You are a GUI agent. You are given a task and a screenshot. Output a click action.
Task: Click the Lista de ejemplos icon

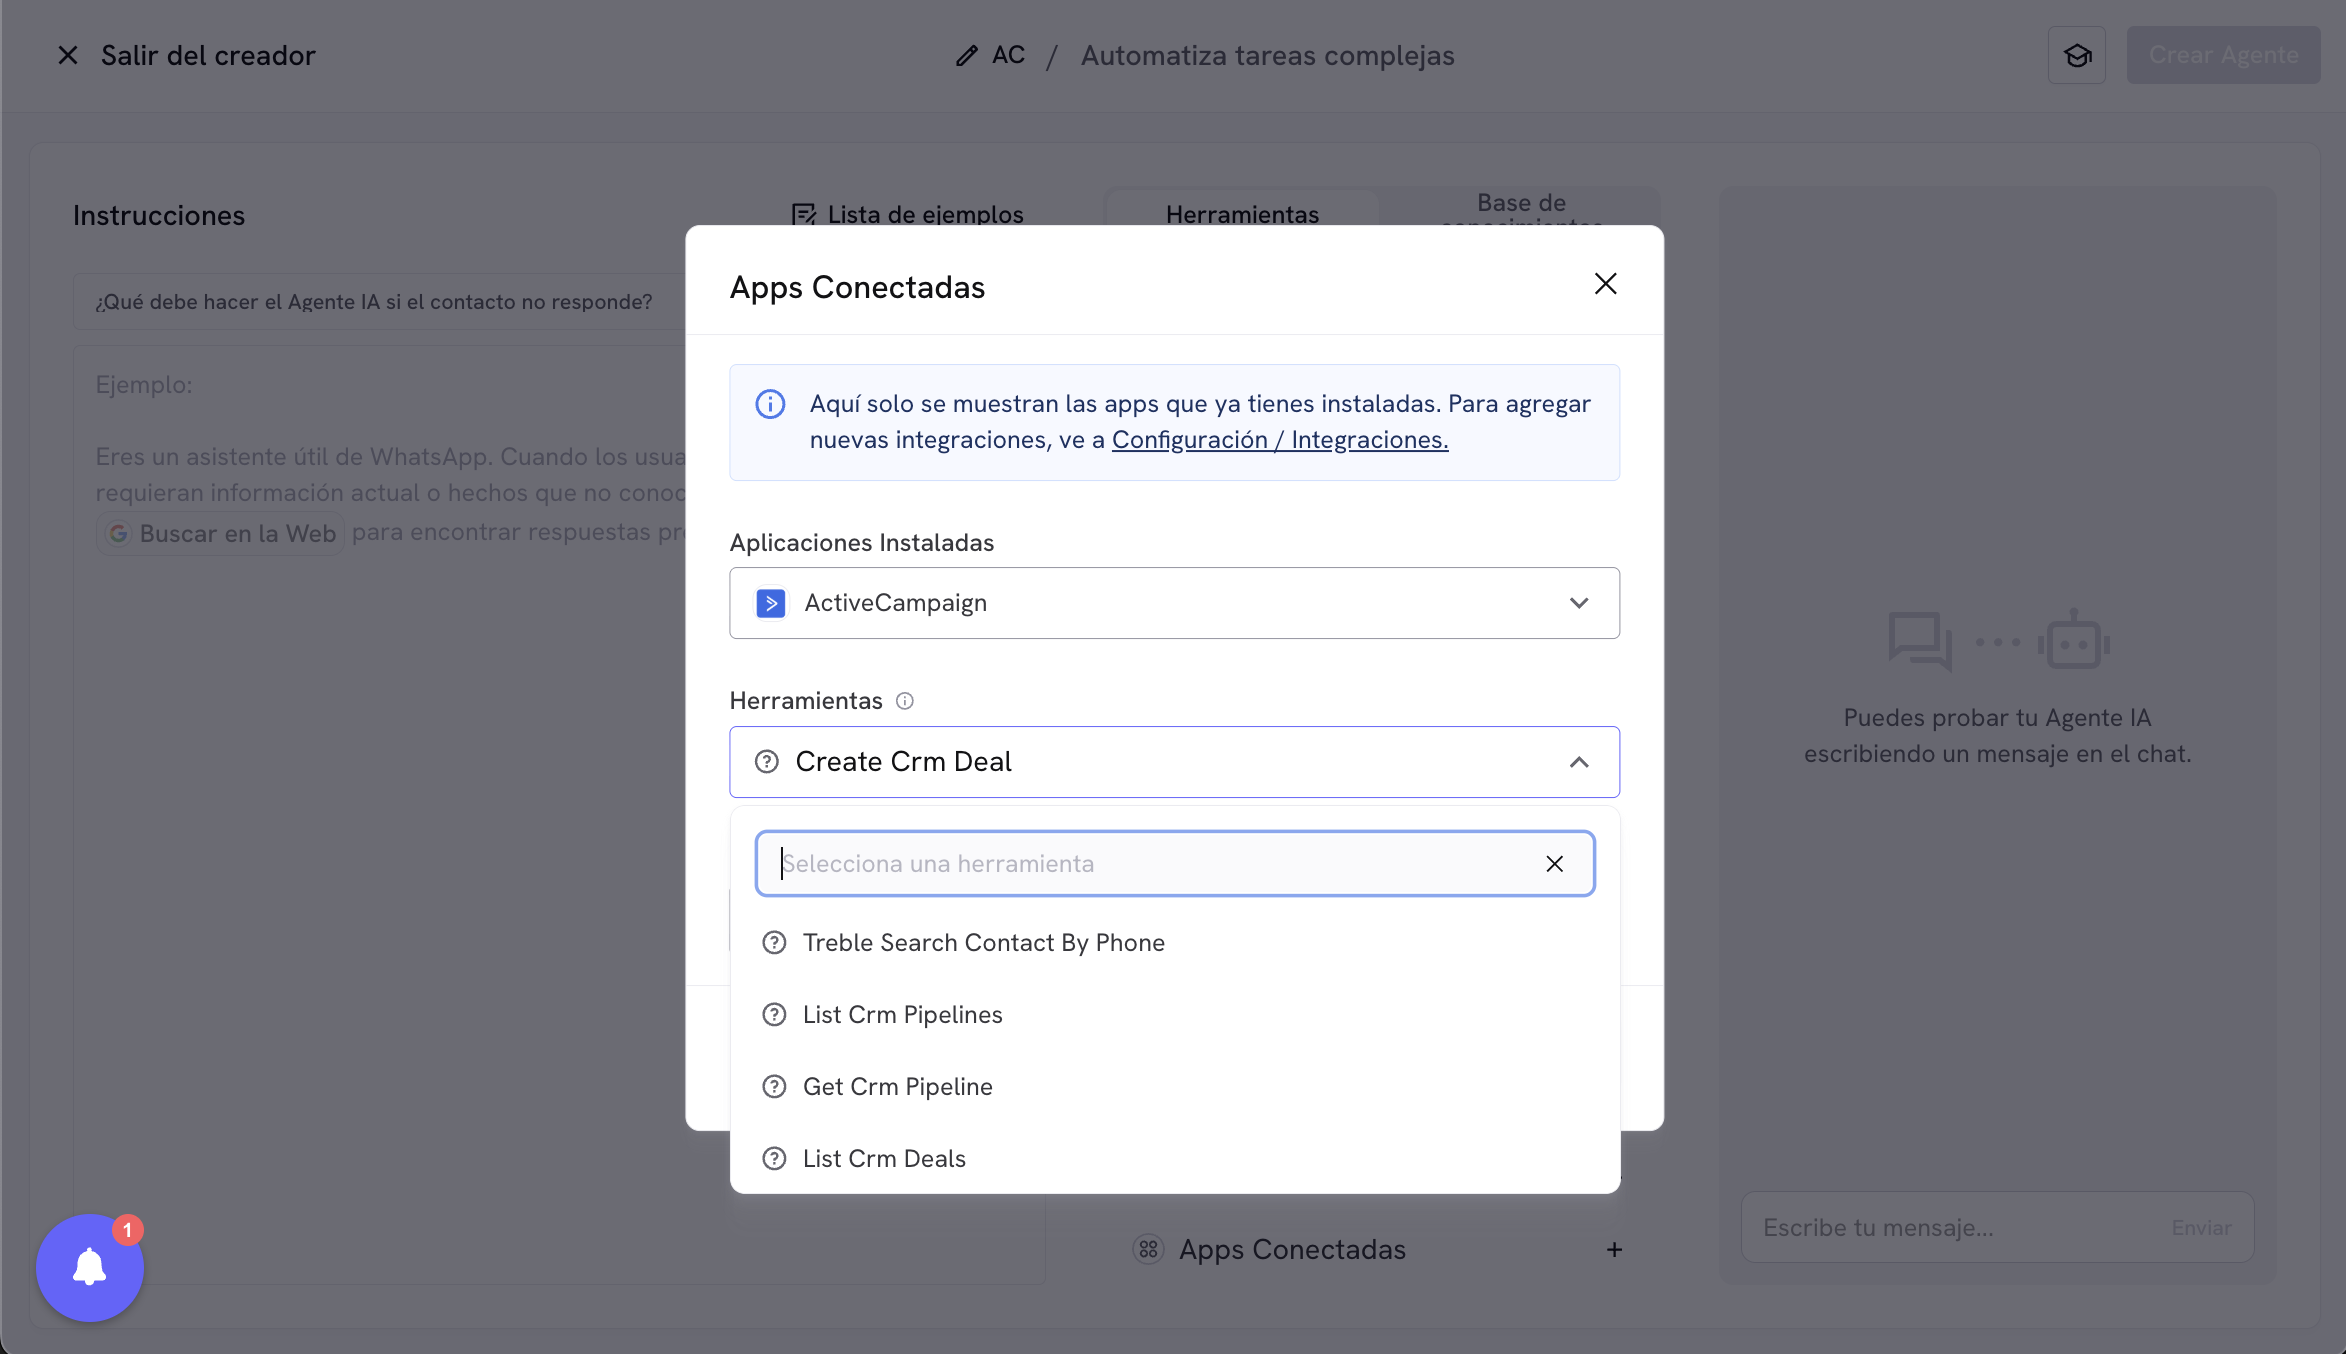pos(804,214)
